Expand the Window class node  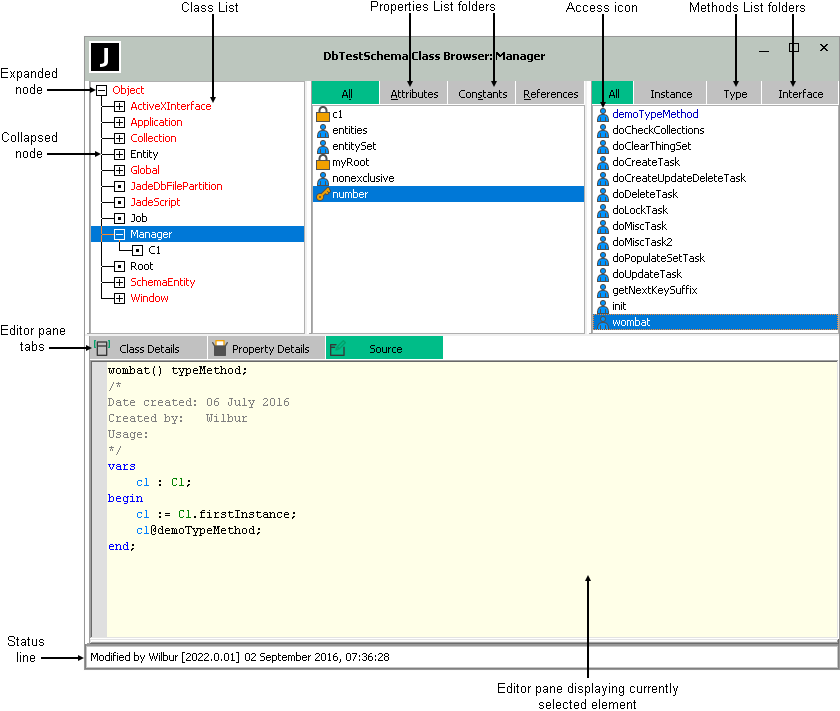119,298
